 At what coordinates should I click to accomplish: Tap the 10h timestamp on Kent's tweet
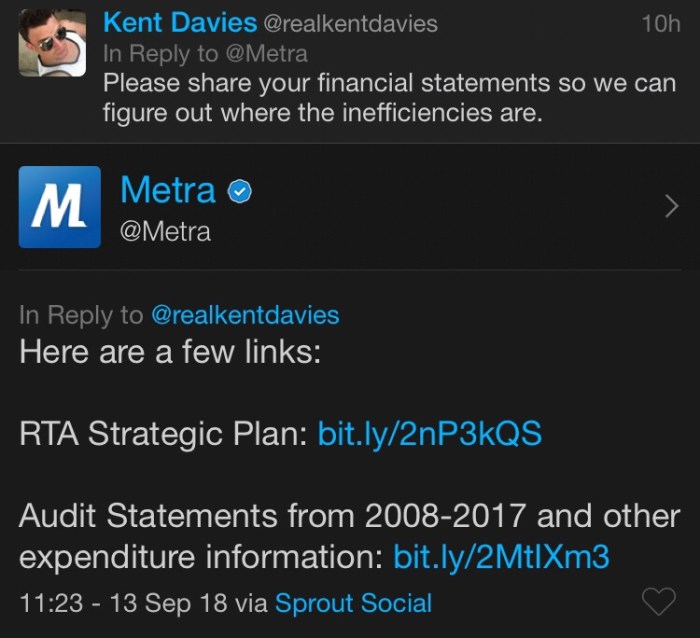point(660,24)
